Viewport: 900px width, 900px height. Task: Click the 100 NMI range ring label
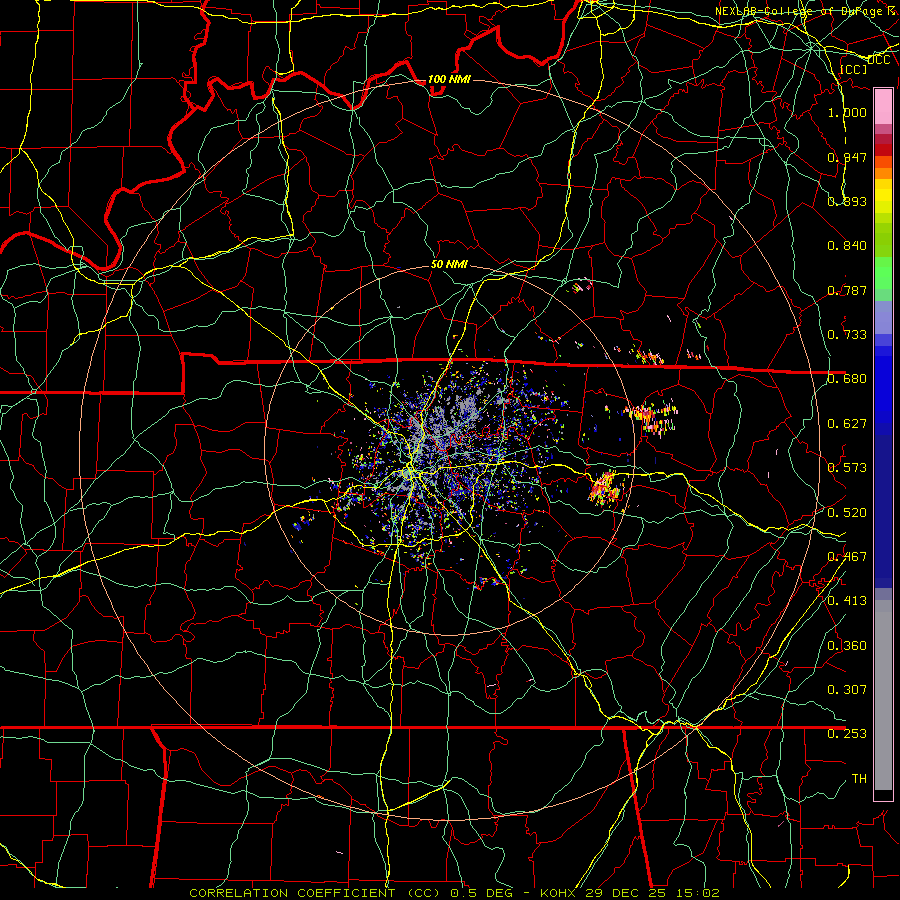coord(449,79)
